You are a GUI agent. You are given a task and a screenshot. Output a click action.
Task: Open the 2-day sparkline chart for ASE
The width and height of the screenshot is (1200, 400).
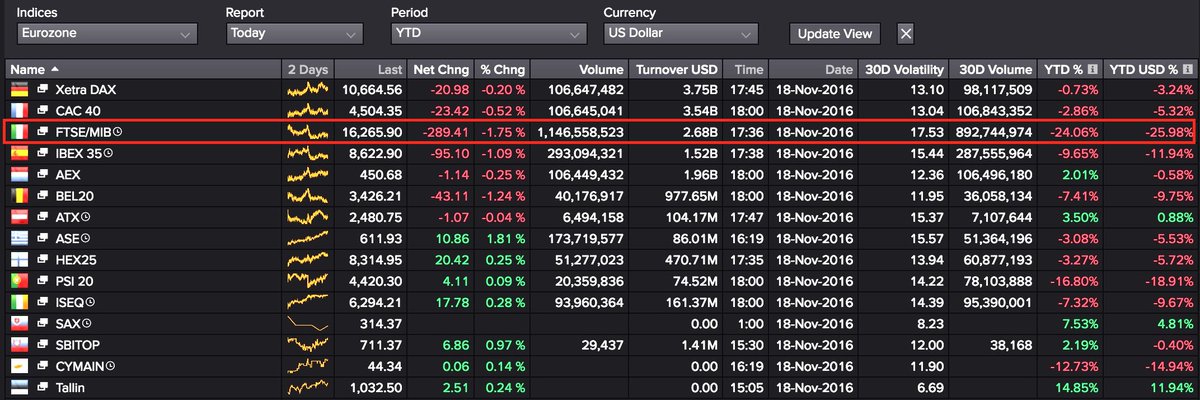click(307, 237)
